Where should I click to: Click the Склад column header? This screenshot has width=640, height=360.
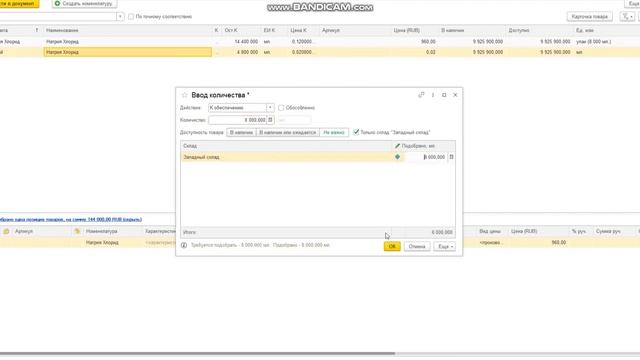[286, 146]
